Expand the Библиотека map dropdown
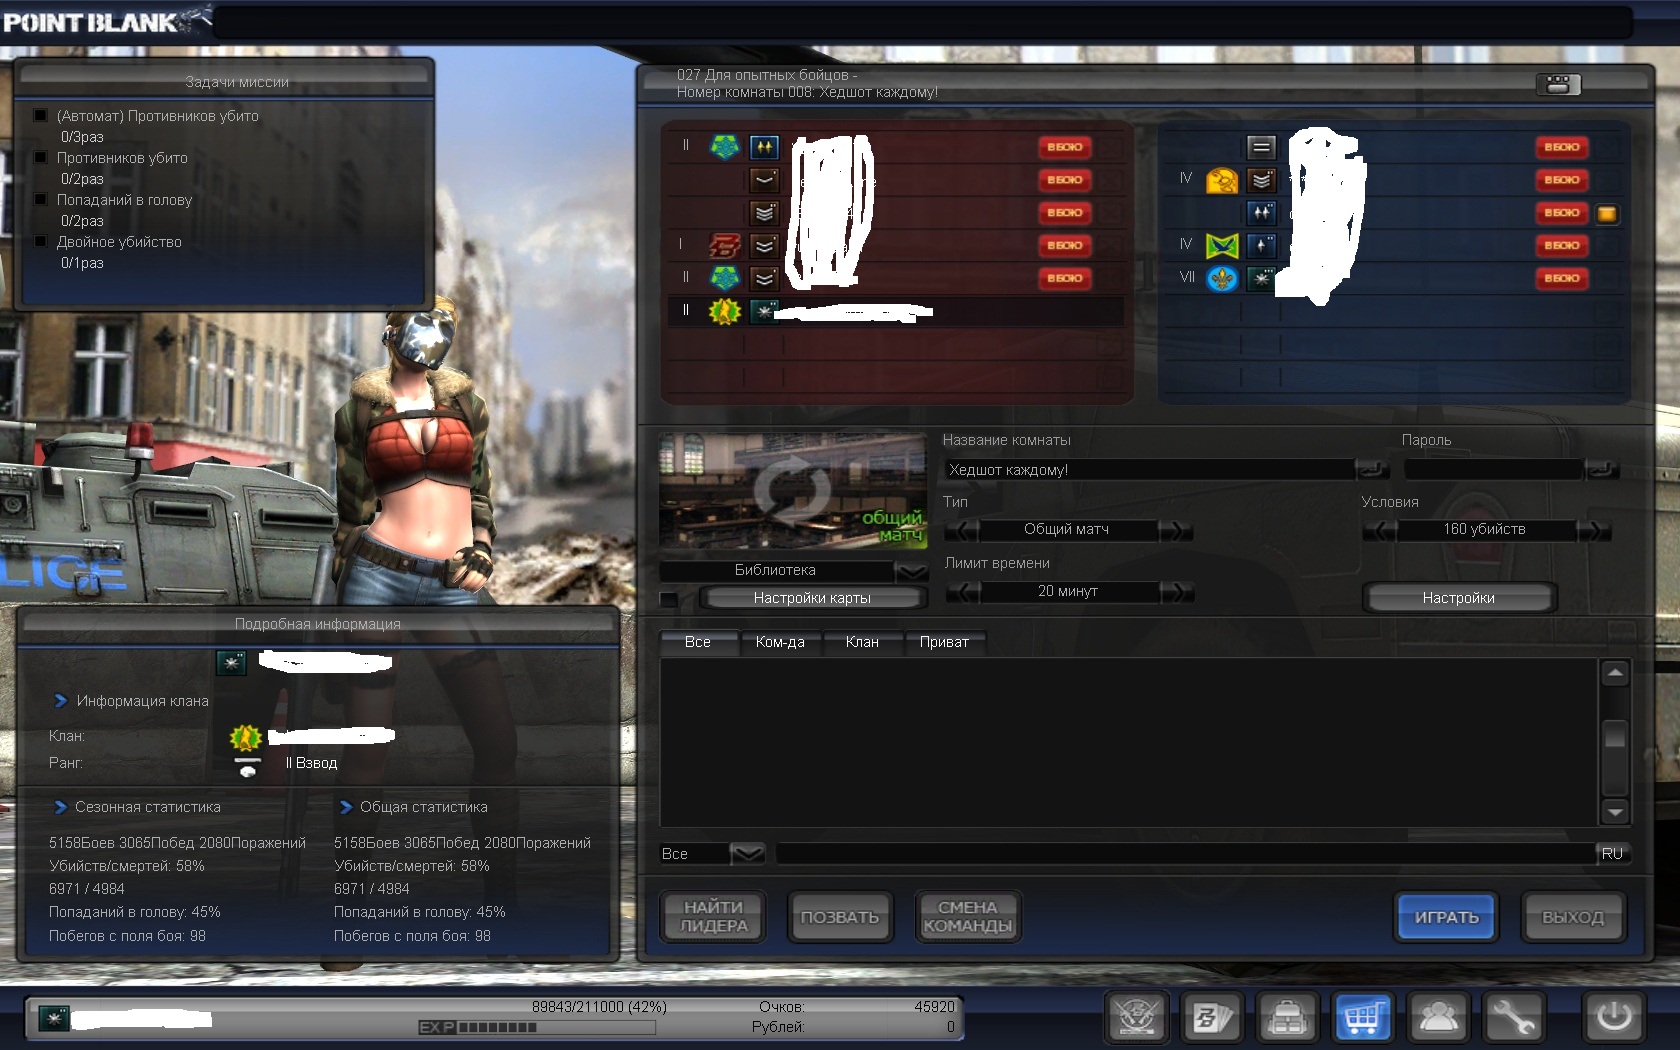This screenshot has height=1050, width=1680. [912, 571]
